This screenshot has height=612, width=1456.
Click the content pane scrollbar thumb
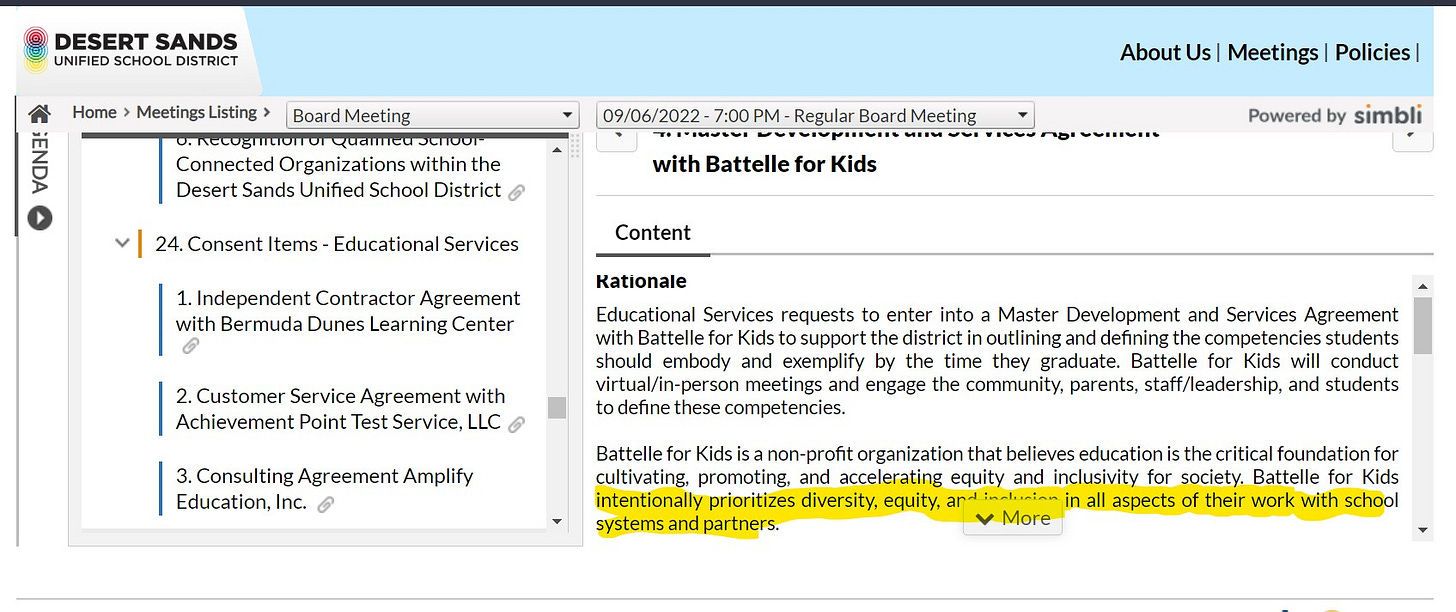pyautogui.click(x=1423, y=325)
